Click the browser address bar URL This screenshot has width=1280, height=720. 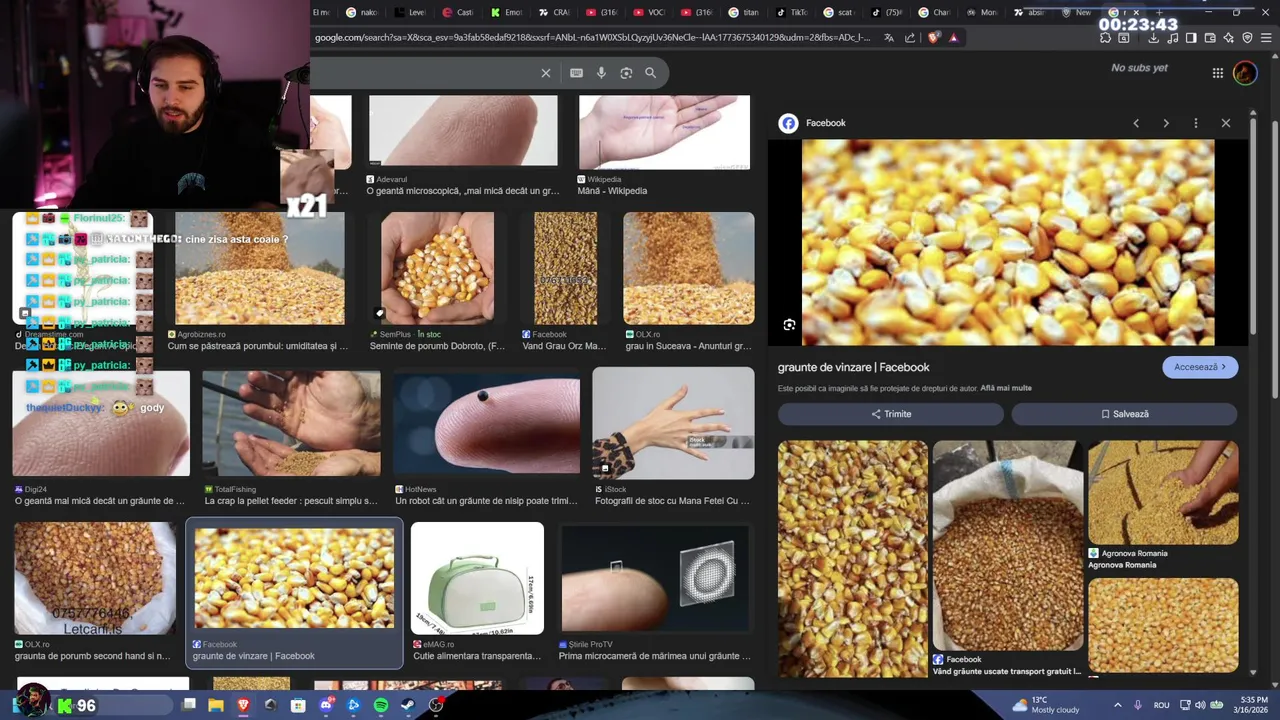(592, 38)
